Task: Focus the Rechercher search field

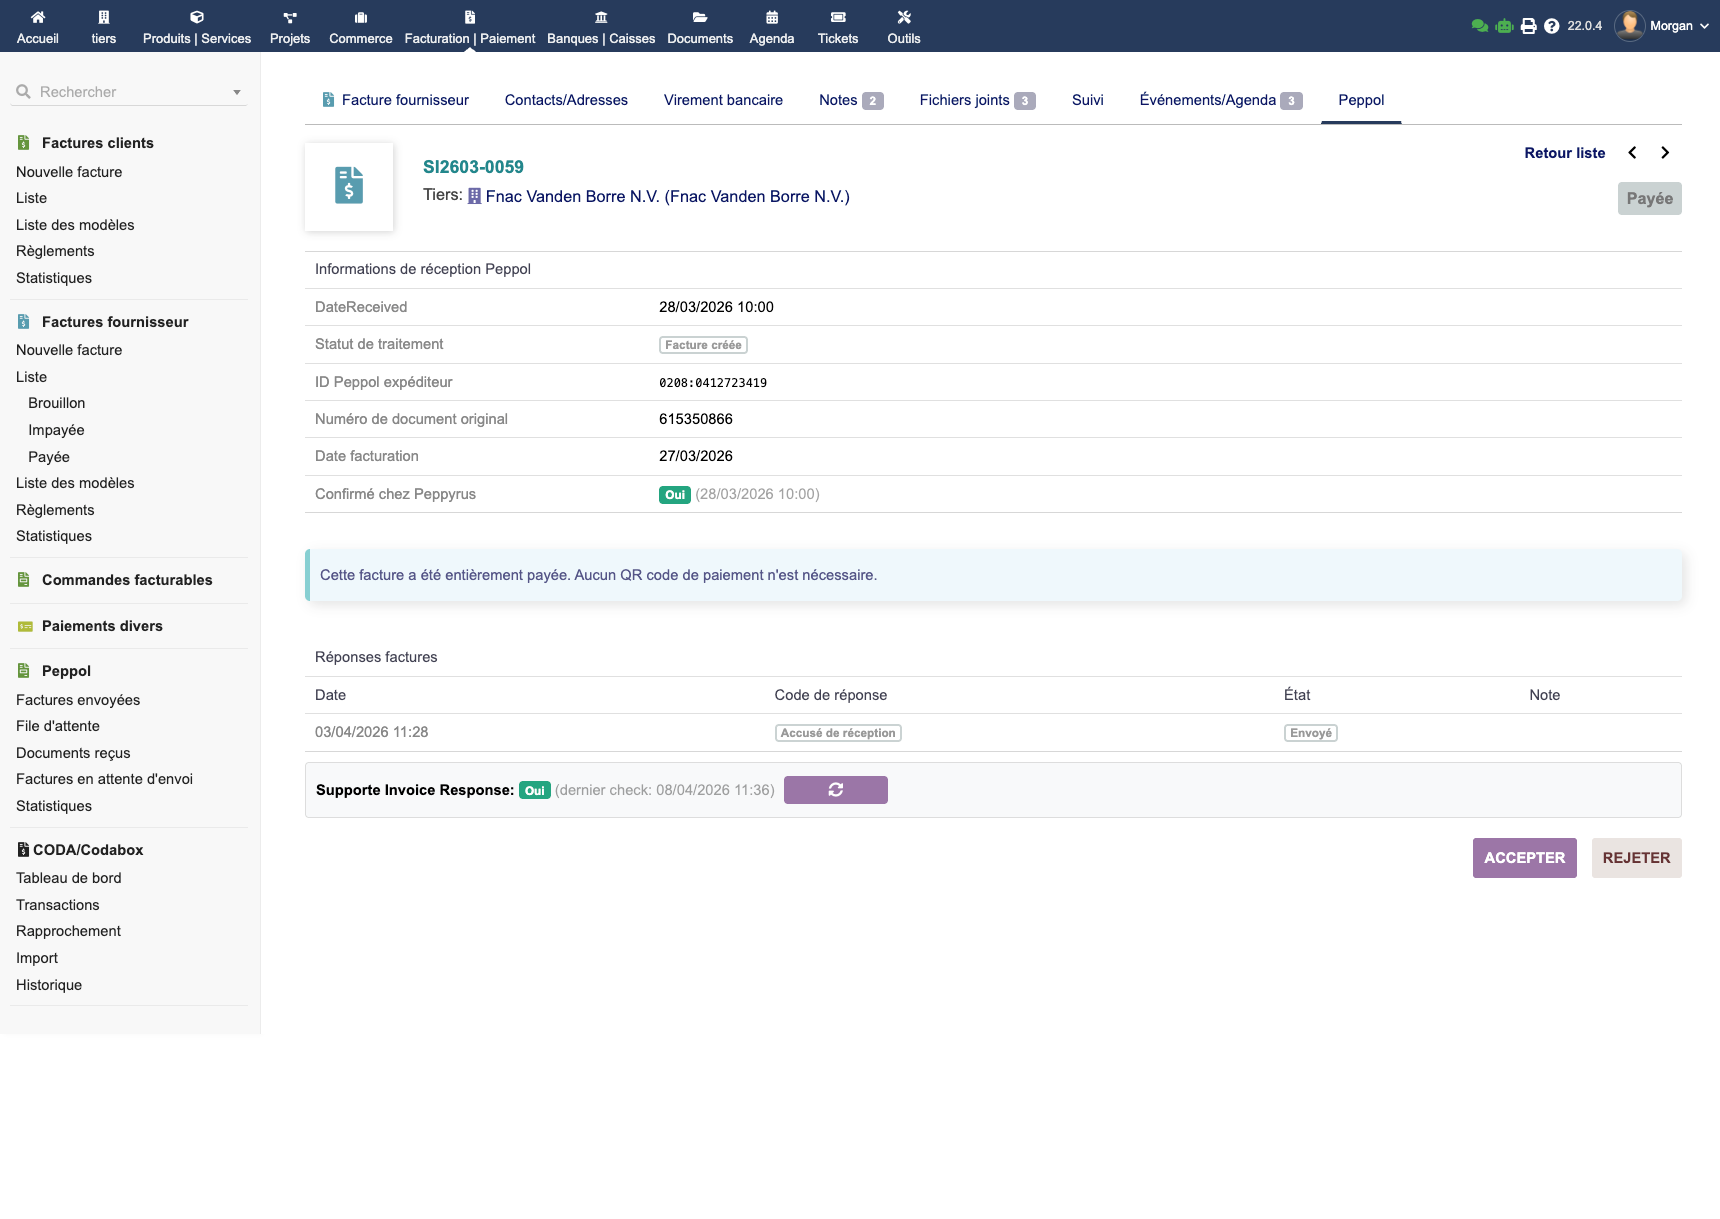Action: coord(131,92)
